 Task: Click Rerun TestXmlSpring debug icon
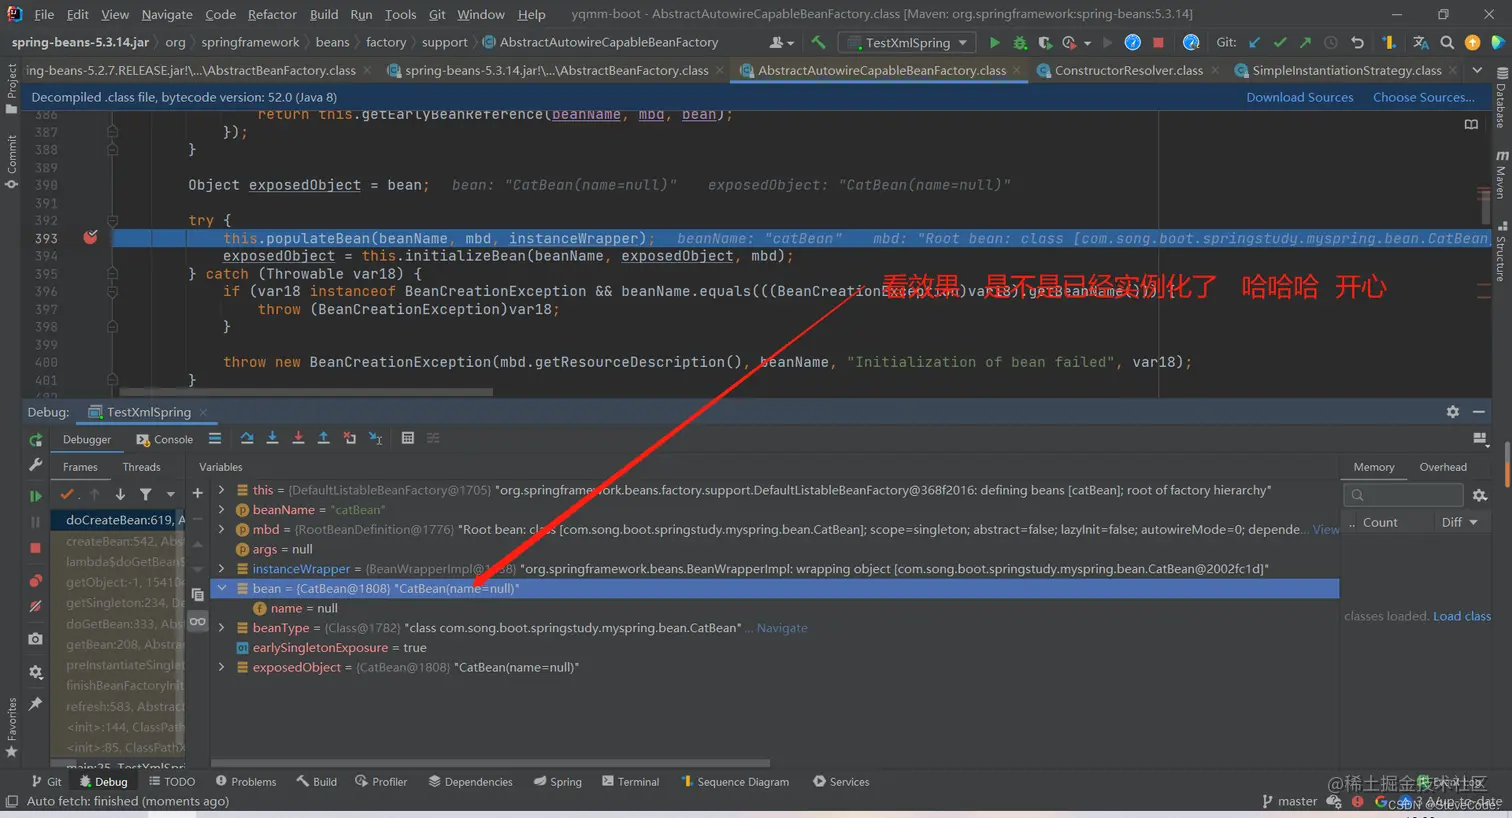36,440
